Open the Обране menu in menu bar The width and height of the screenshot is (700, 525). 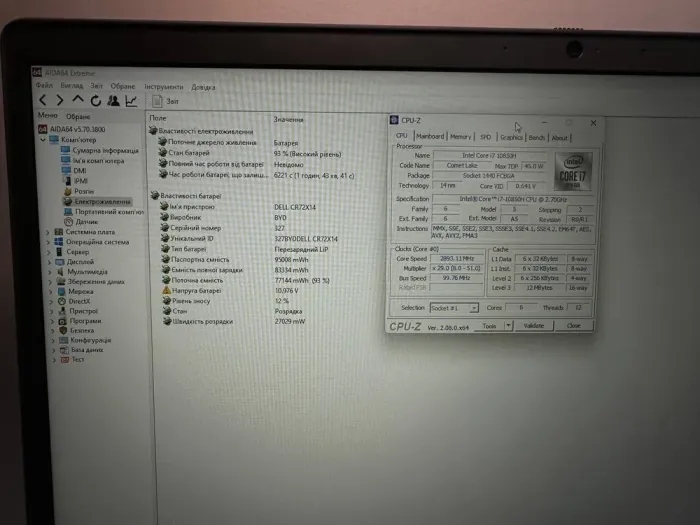coord(123,86)
